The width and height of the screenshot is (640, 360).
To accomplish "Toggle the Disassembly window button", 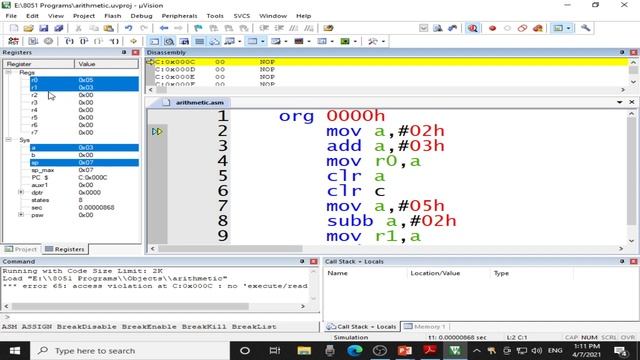I will tap(169, 41).
